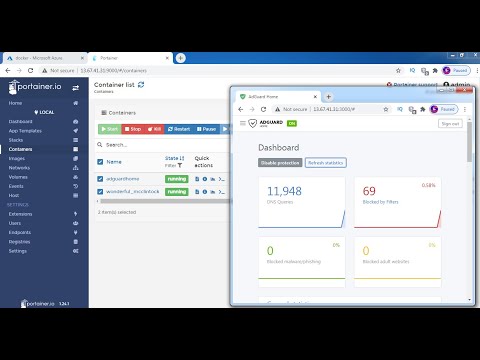The width and height of the screenshot is (480, 360).
Task: Select the AdGuard Home browser tab
Action: pos(278,97)
